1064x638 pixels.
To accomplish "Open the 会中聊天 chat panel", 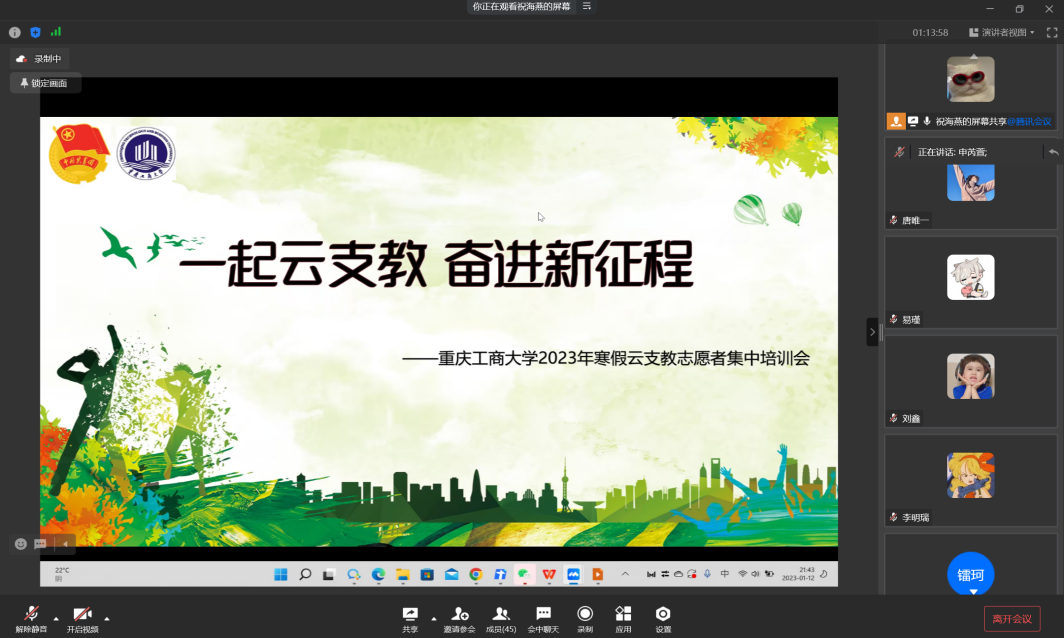I will click(x=543, y=616).
